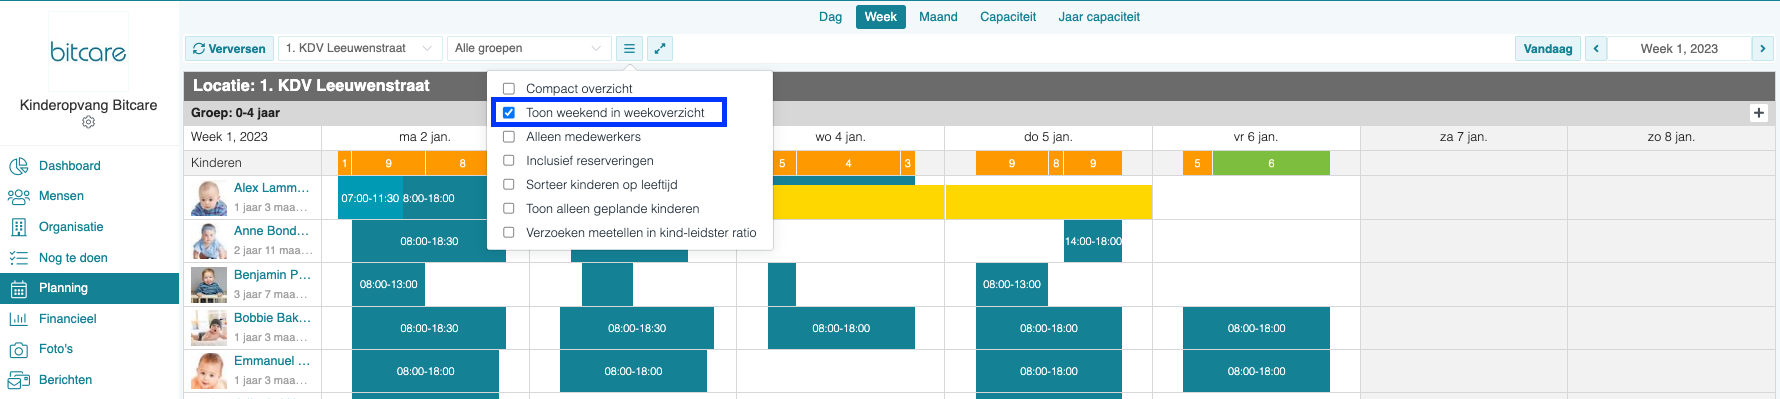
Task: Click the fullscreen expand arrows icon
Action: click(660, 48)
